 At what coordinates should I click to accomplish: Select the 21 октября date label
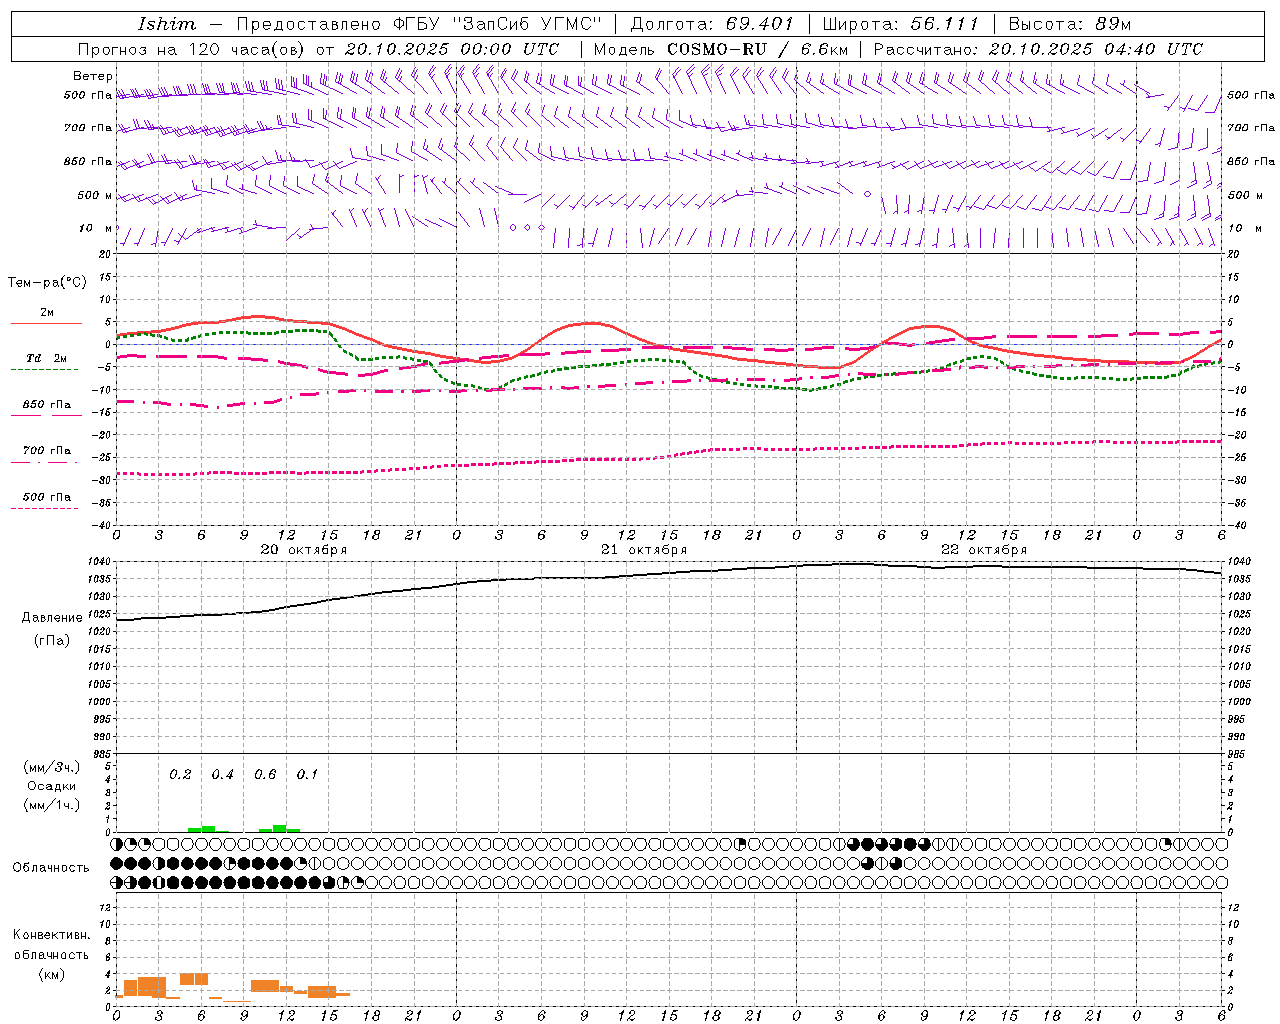coord(644,550)
